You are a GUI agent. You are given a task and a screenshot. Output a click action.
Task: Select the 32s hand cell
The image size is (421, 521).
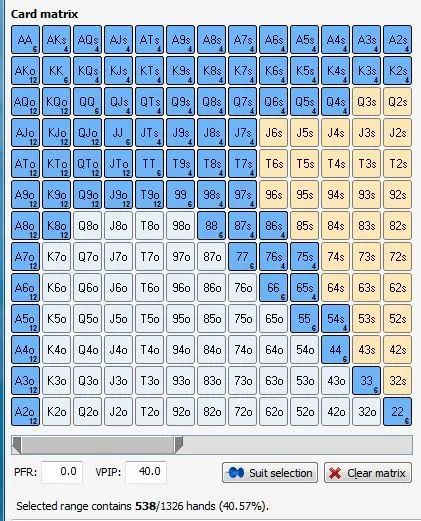point(397,381)
